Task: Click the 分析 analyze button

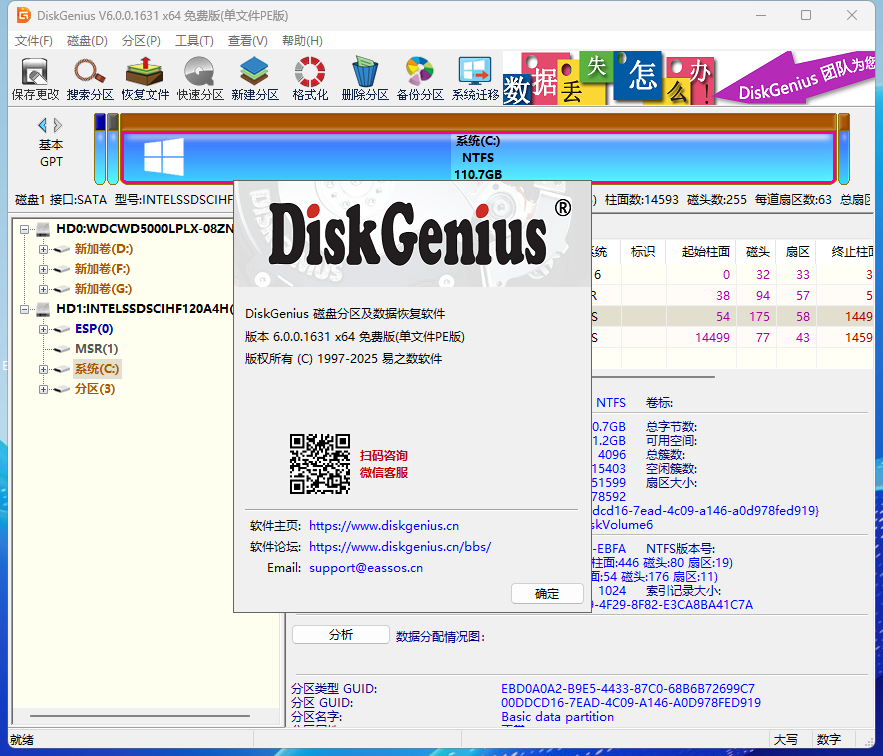Action: coord(341,635)
